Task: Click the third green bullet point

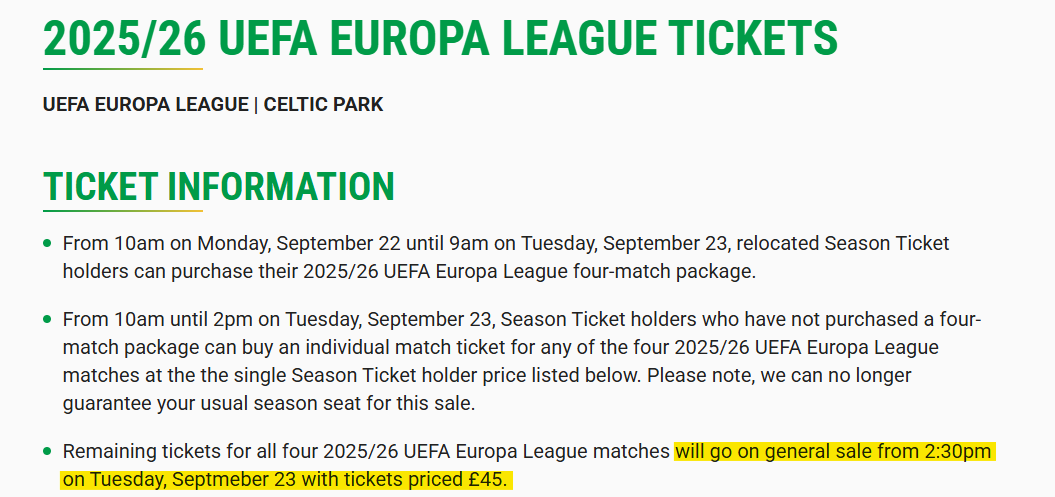Action: pos(47,452)
